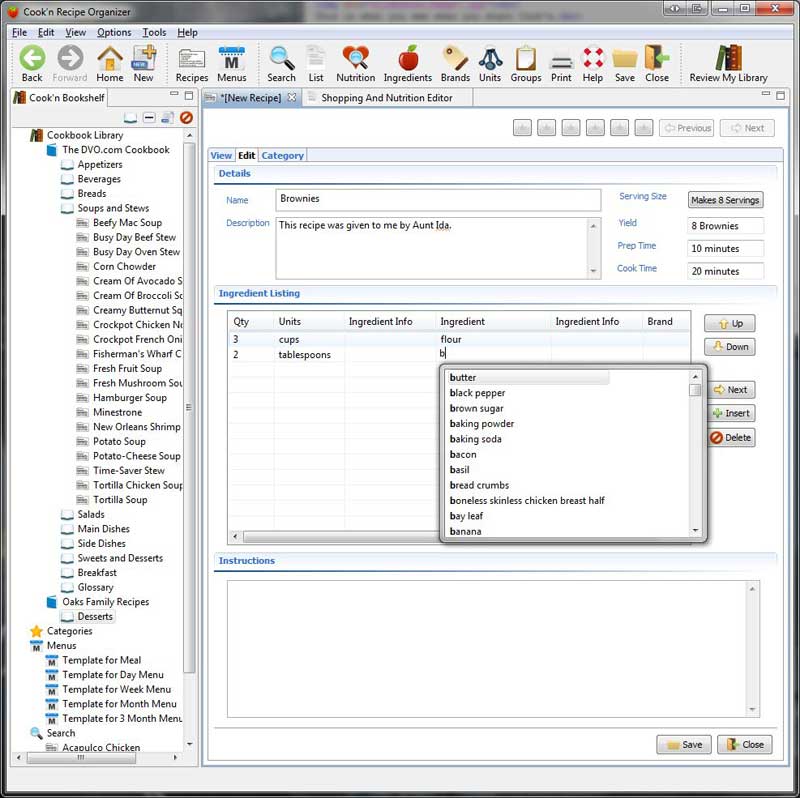This screenshot has width=800, height=798.
Task: Open the Ingredients apple icon
Action: pyautogui.click(x=408, y=64)
